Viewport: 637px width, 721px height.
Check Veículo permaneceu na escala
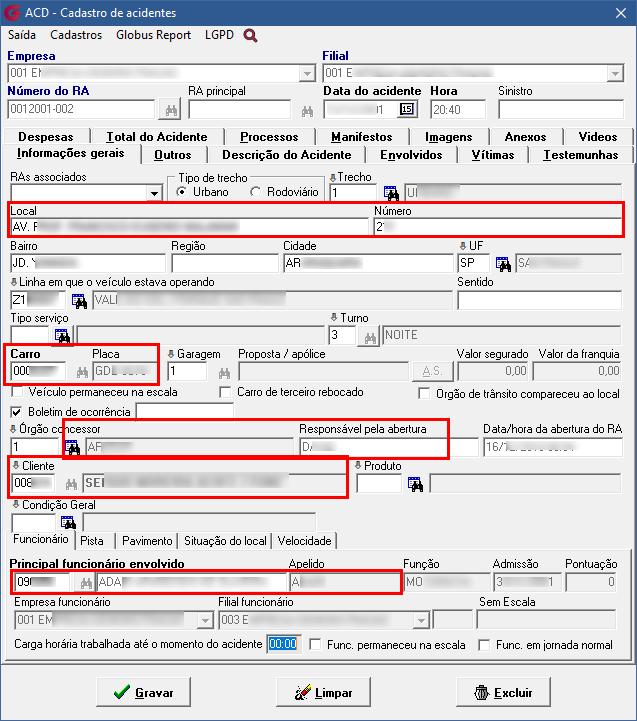click(x=17, y=392)
